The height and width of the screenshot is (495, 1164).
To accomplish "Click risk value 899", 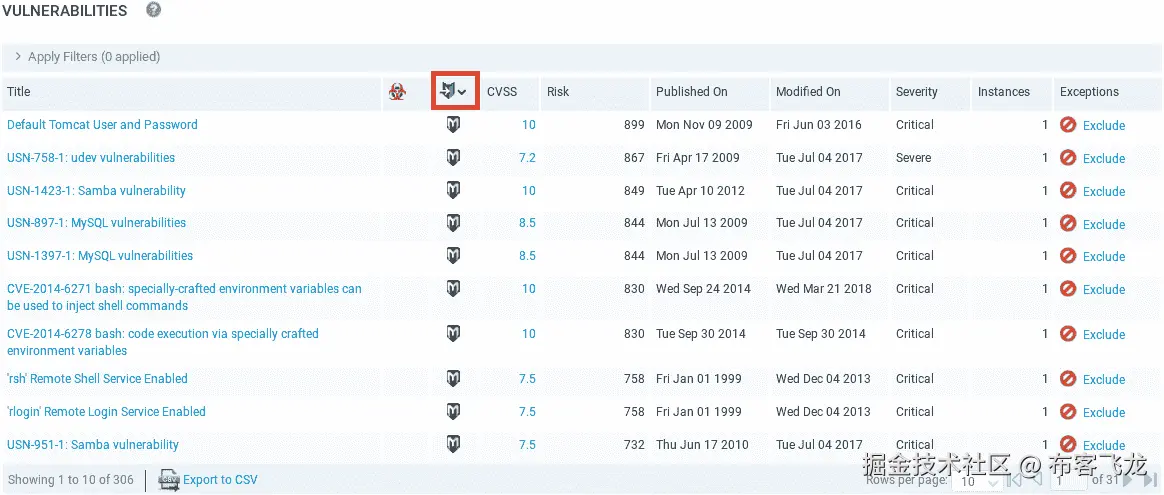I will tap(634, 125).
